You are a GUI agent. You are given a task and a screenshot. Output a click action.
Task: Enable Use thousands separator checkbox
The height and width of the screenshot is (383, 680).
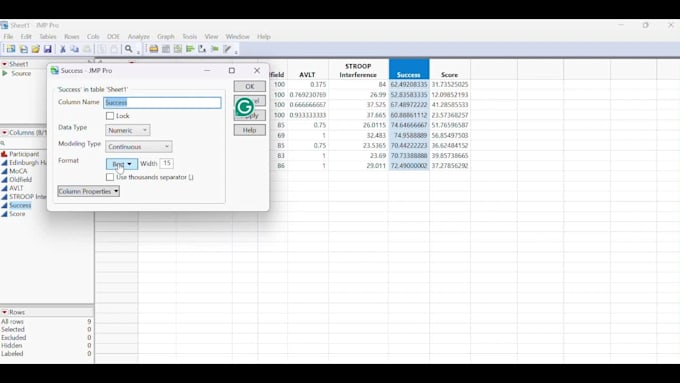(x=110, y=177)
